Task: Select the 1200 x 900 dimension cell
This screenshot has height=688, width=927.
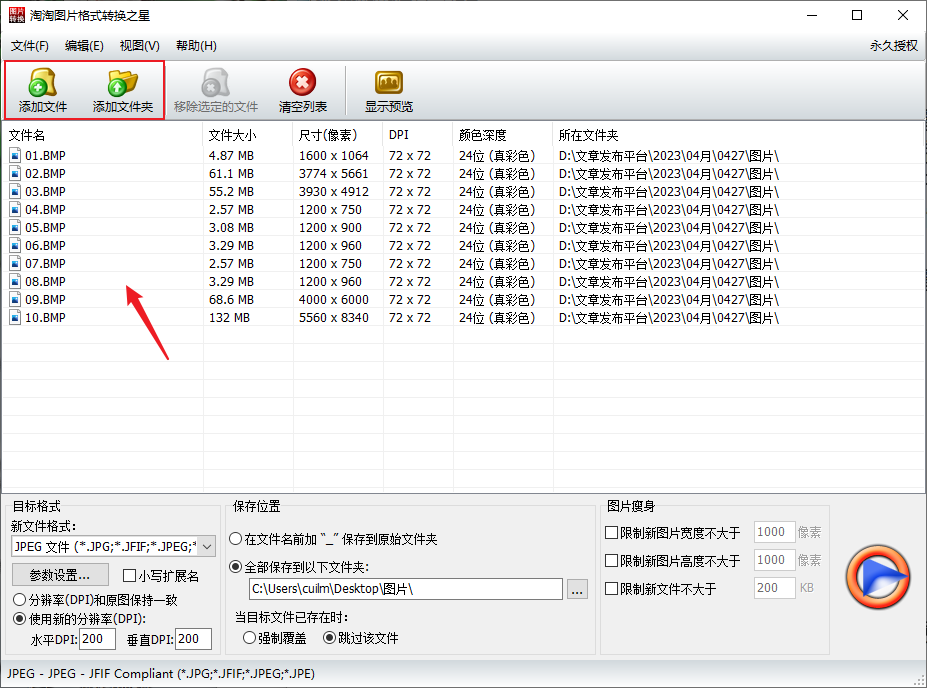Action: tap(330, 228)
